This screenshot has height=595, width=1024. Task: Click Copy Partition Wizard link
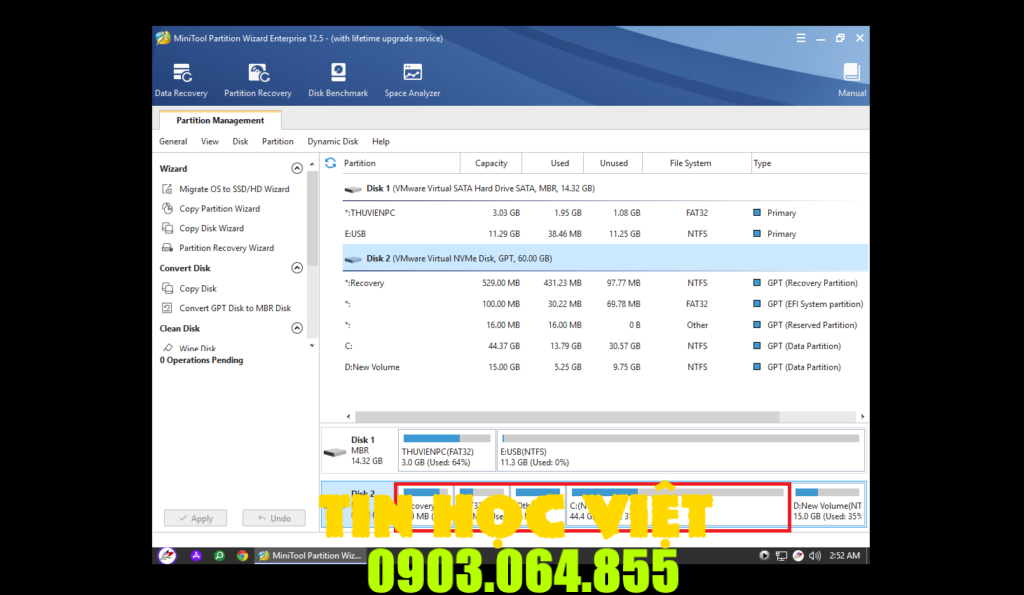tap(219, 209)
